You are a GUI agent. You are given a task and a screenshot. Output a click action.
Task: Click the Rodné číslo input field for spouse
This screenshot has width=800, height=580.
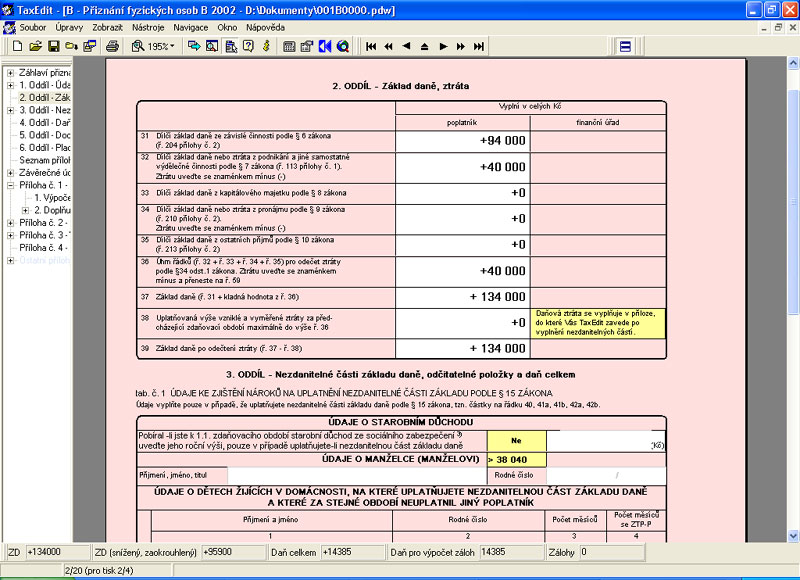point(606,475)
